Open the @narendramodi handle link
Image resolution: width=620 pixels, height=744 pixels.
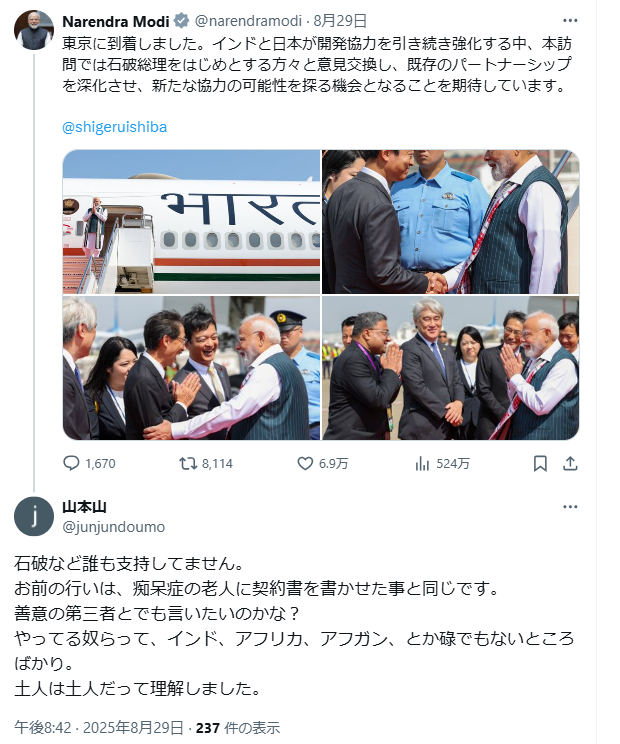[x=249, y=21]
